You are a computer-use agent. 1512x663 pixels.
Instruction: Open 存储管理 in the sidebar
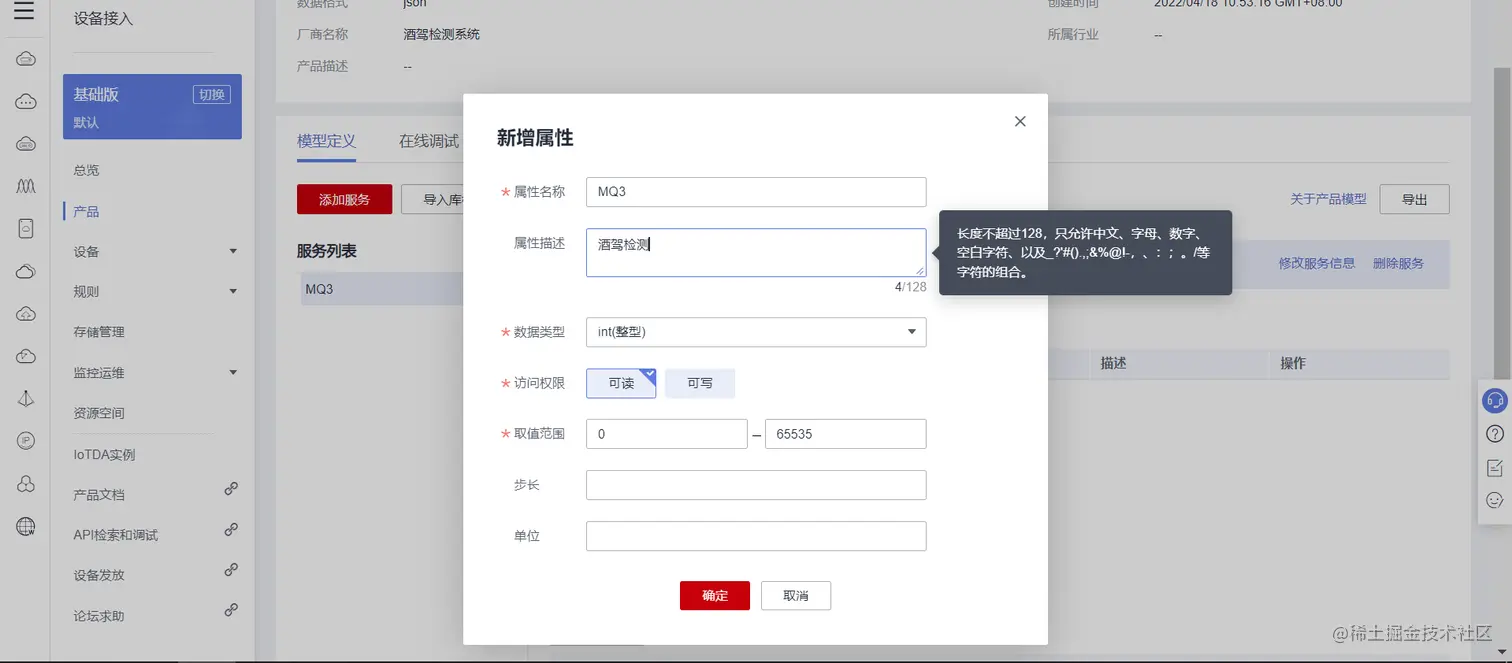coord(99,332)
